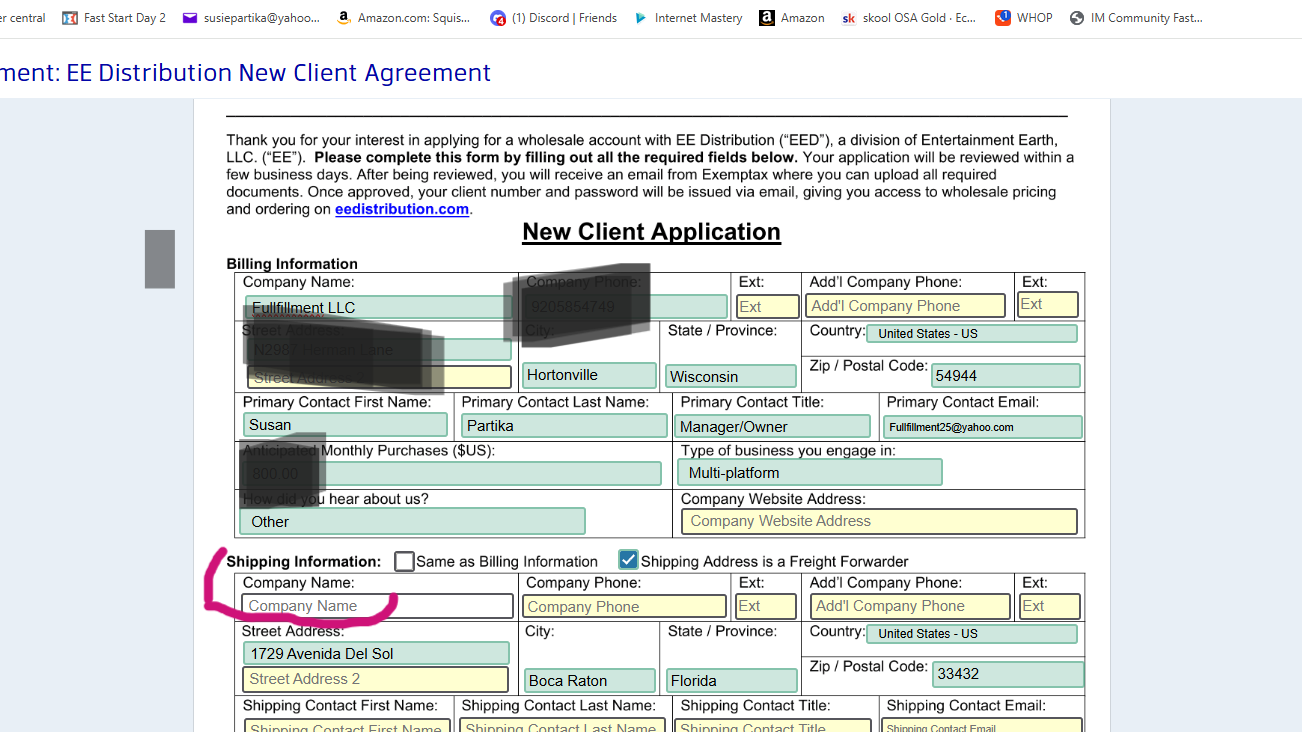Viewport: 1302px width, 732px height.
Task: Expand the How did you hear about us dropdown
Action: [x=412, y=521]
